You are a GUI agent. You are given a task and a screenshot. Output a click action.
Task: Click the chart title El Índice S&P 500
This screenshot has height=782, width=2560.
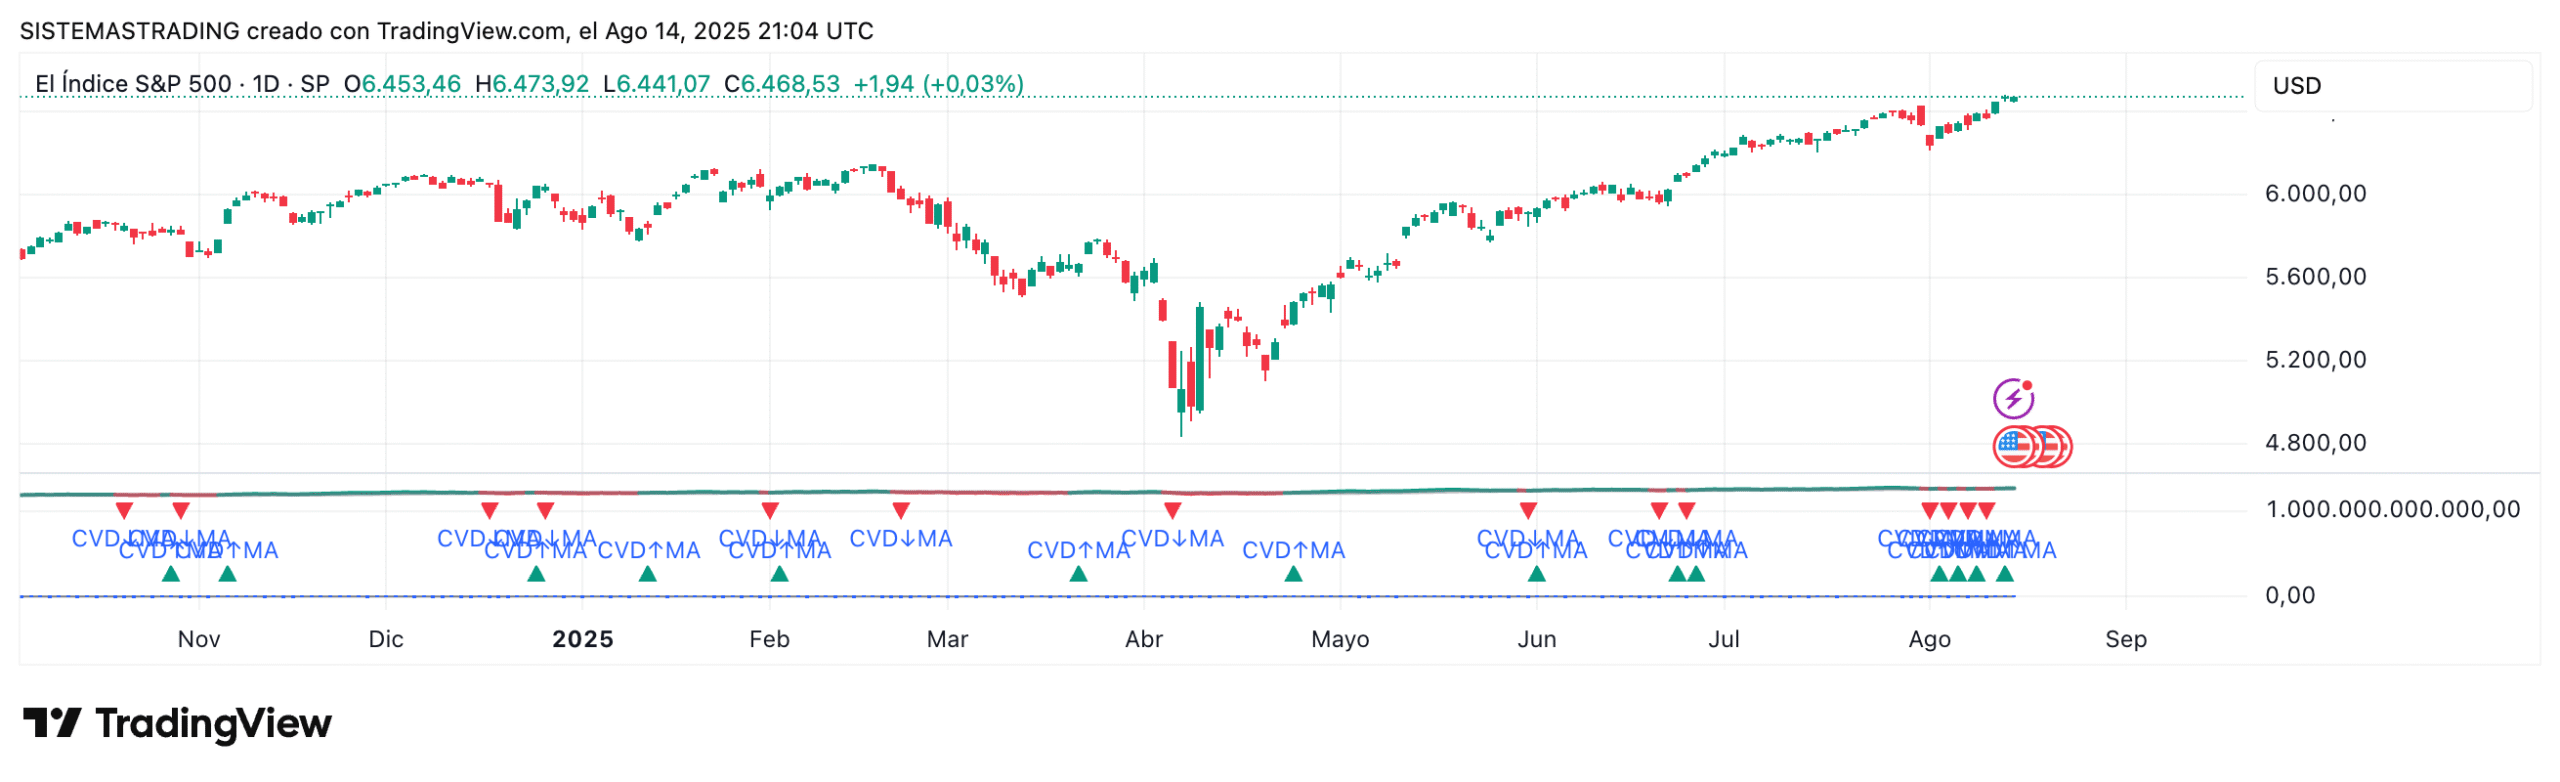click(x=133, y=84)
